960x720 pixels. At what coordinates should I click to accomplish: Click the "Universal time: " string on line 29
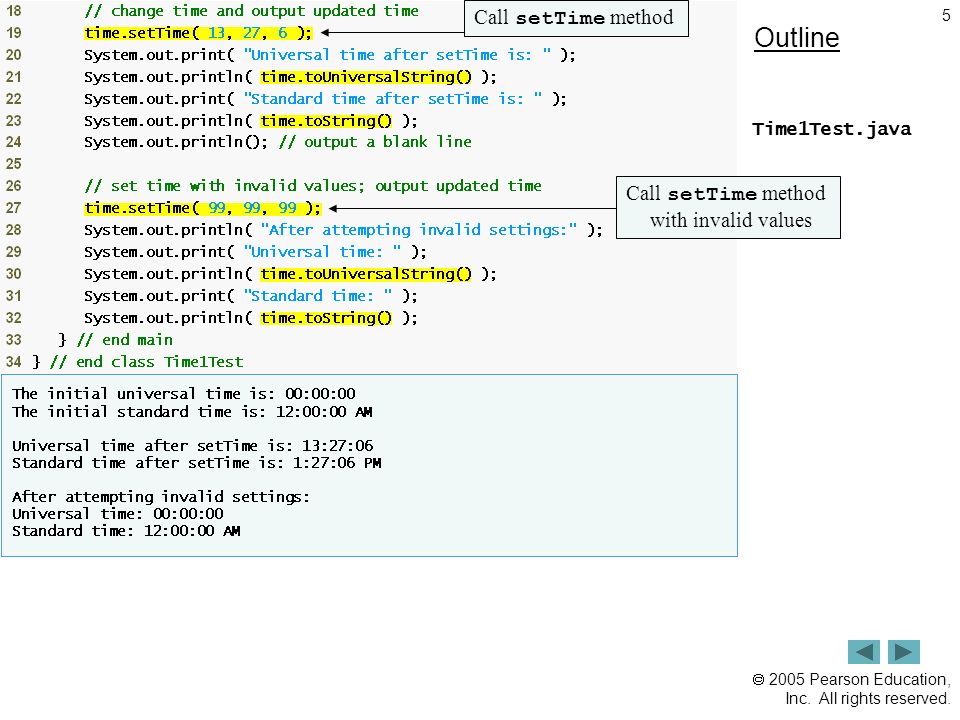(x=323, y=252)
